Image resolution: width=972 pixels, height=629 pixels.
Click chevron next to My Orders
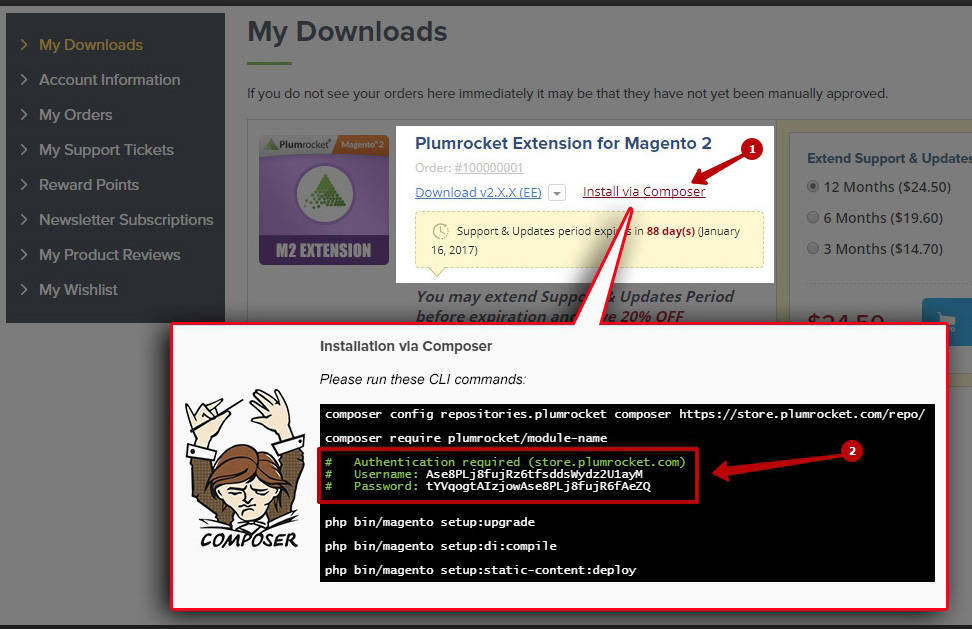(x=24, y=114)
